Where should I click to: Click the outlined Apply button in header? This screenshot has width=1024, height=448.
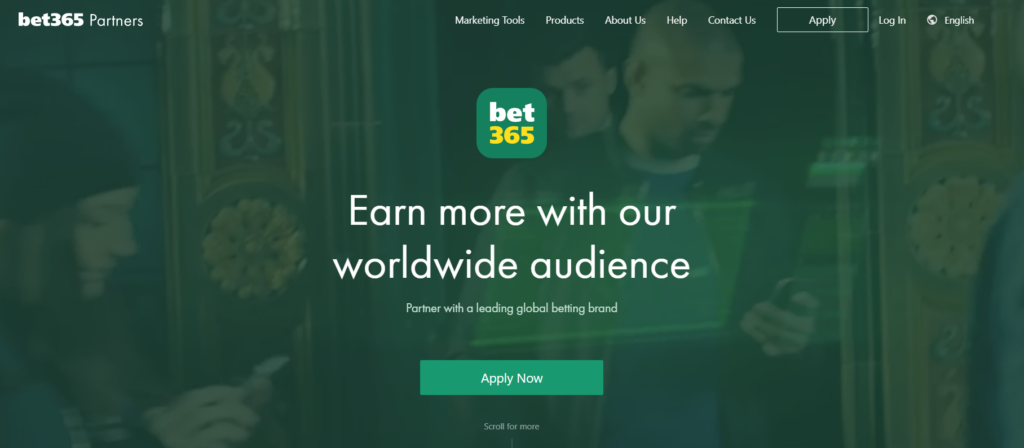click(822, 20)
